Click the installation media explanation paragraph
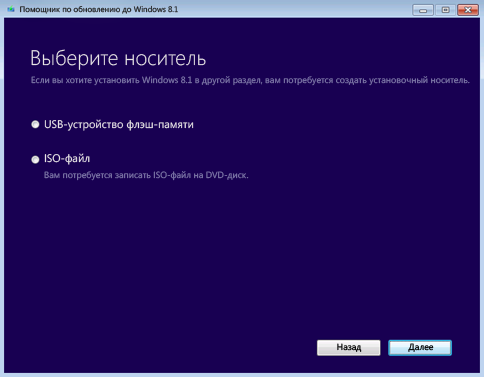This screenshot has width=484, height=377. point(250,80)
